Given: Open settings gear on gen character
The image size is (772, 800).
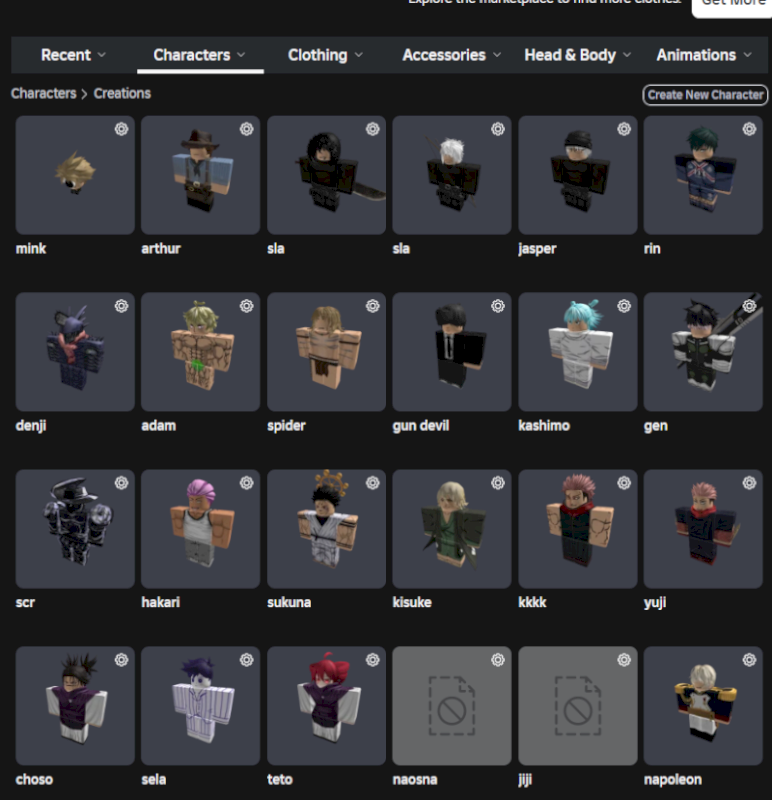Looking at the screenshot, I should 749,306.
